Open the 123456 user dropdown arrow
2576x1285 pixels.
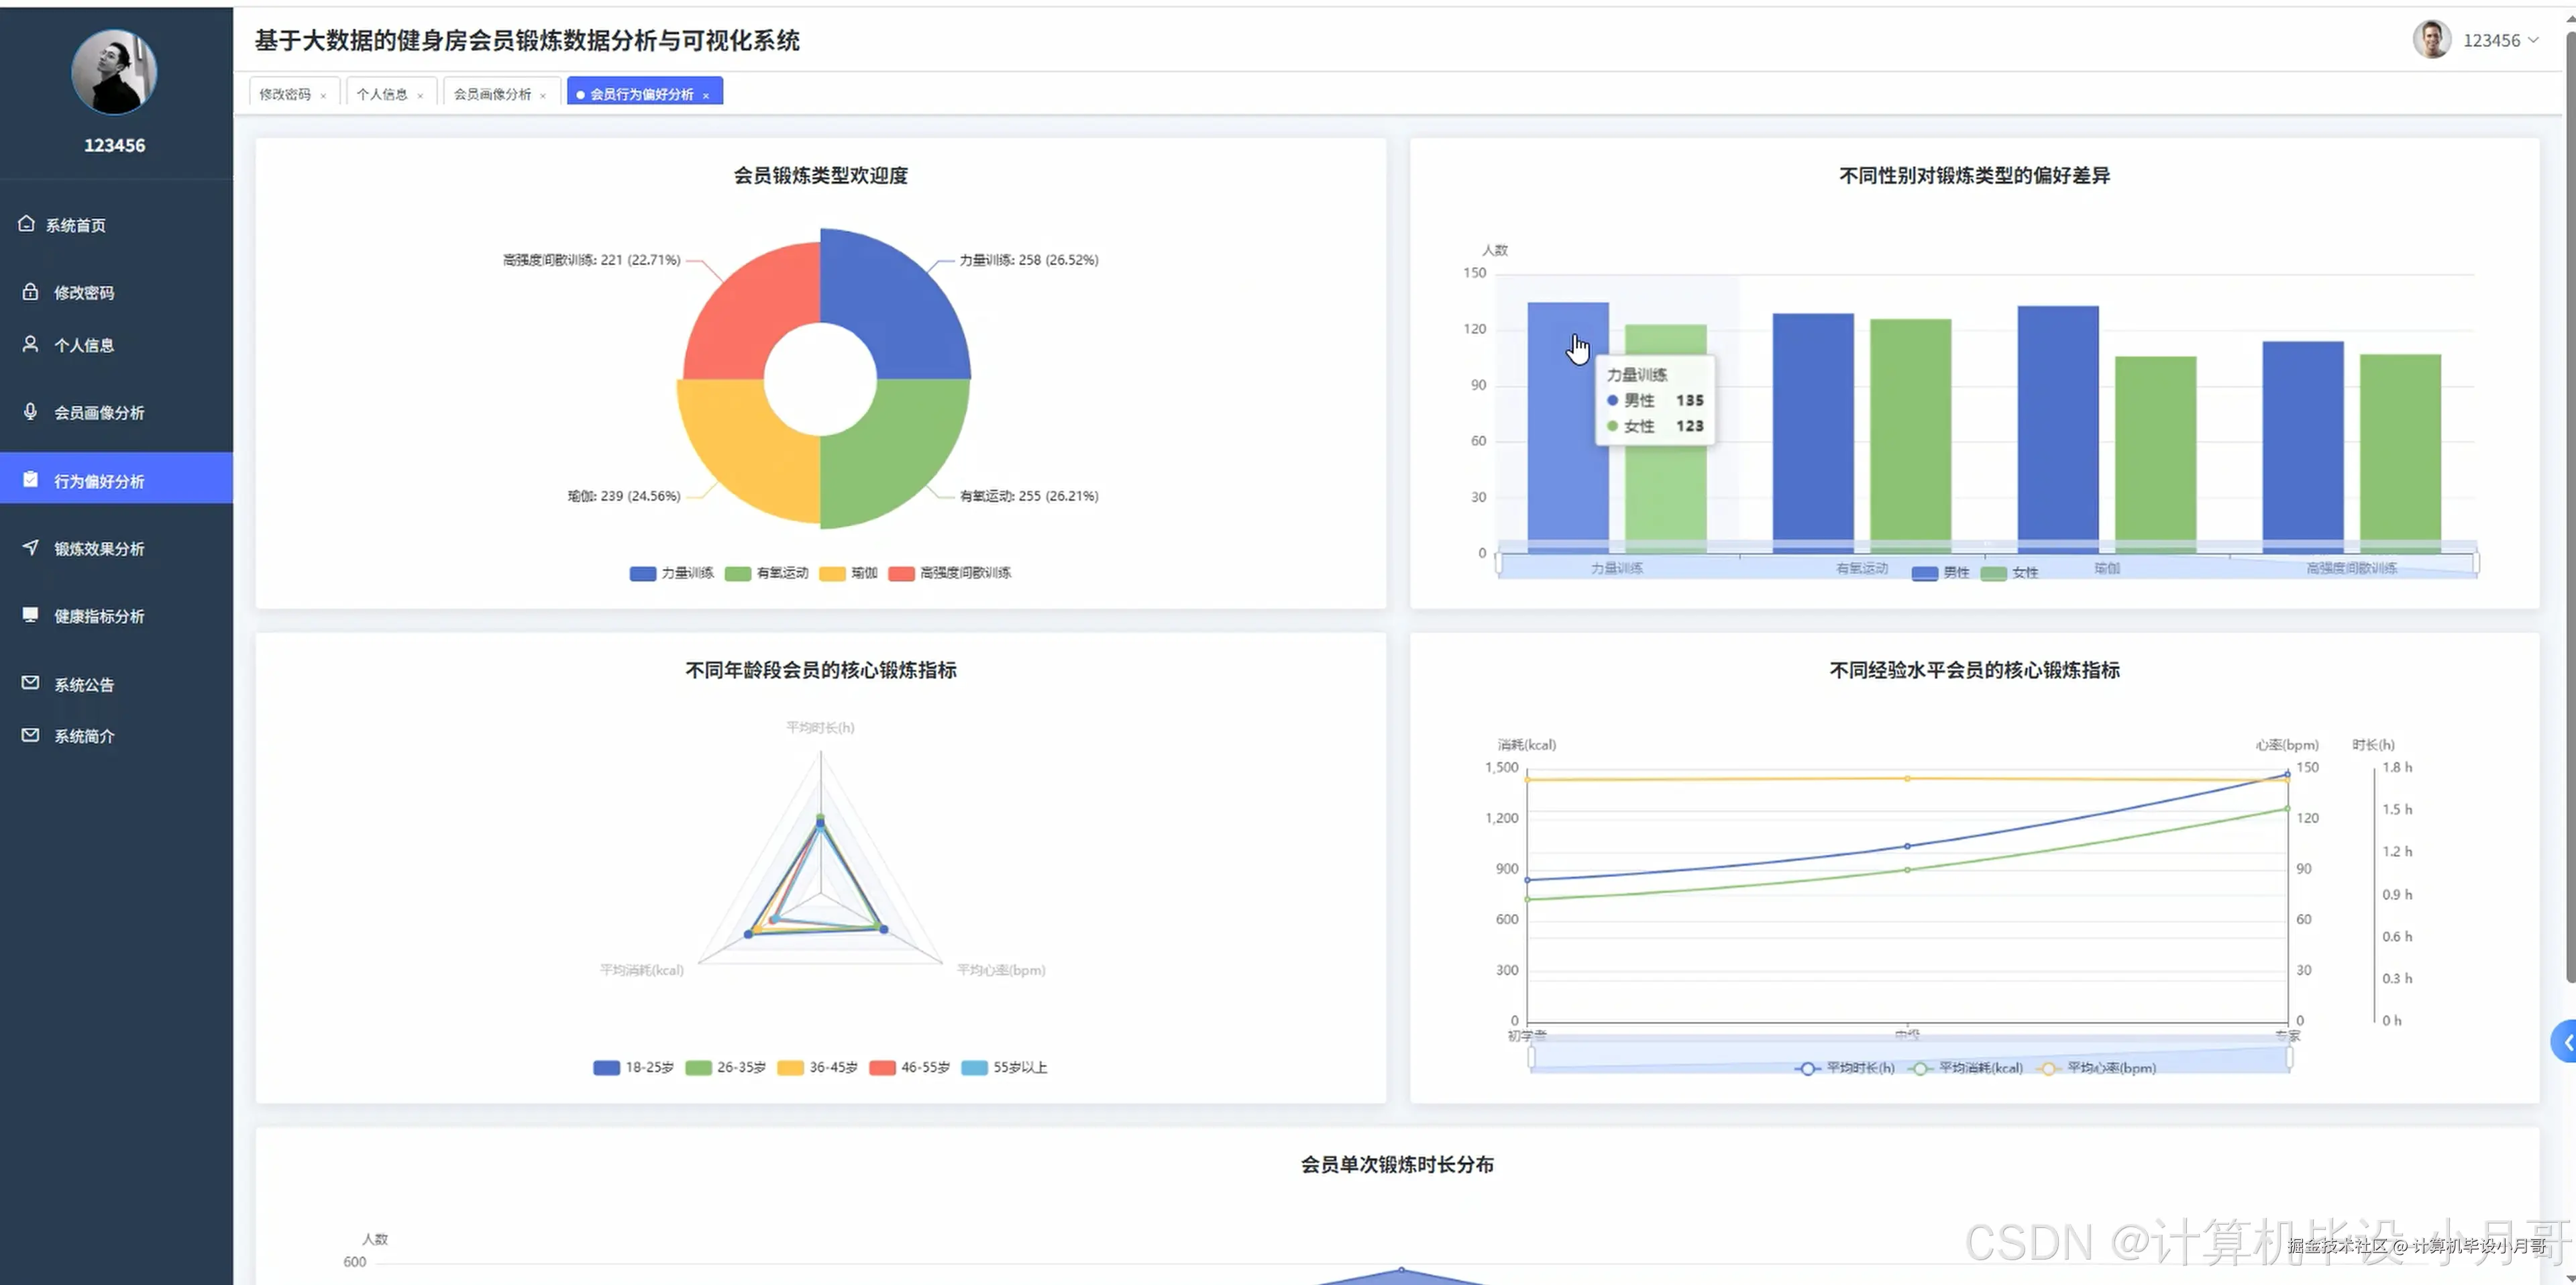click(2533, 40)
